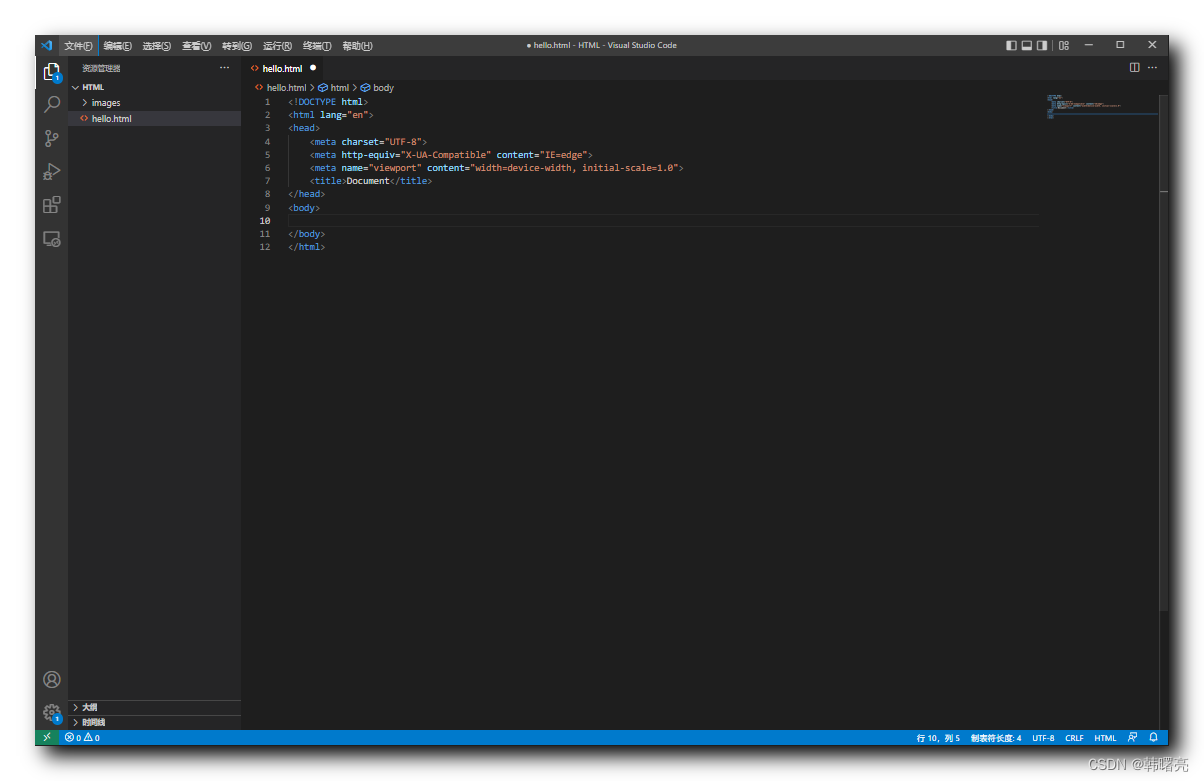1204x781 pixels.
Task: Open the Search view in the activity bar
Action: [51, 104]
